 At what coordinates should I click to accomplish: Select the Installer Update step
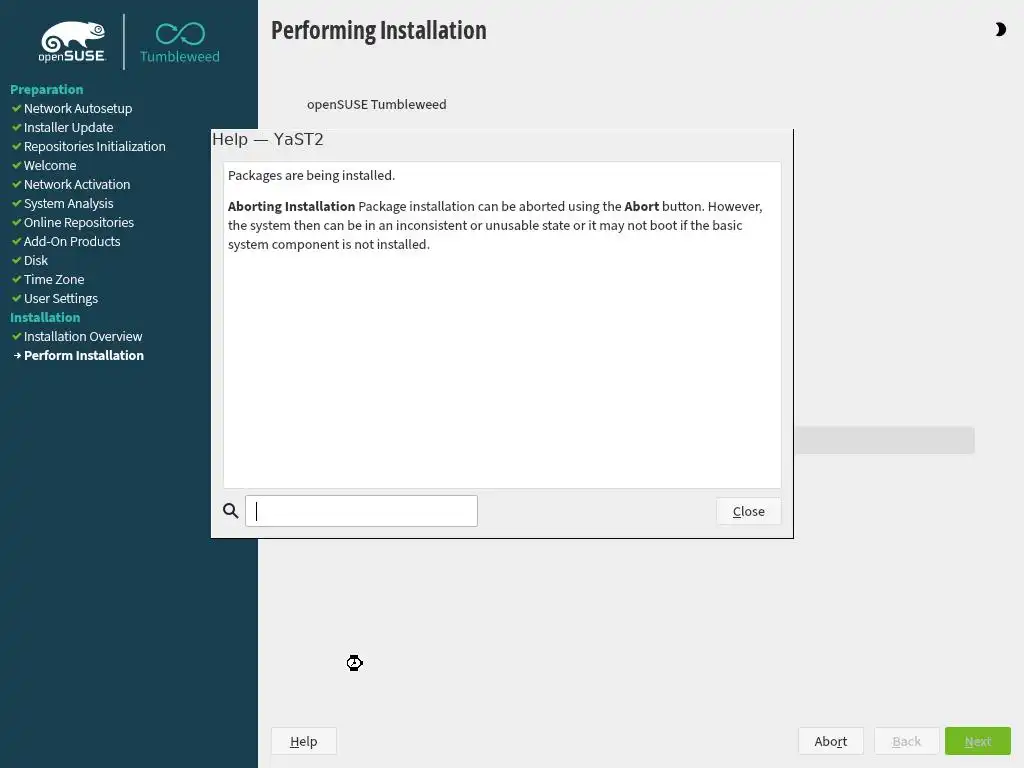click(69, 127)
